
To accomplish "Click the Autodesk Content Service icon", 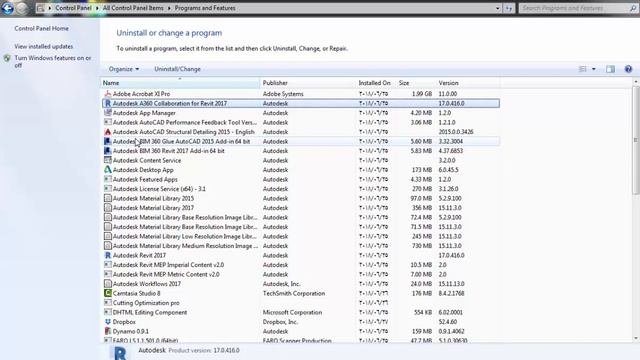I will [x=108, y=160].
